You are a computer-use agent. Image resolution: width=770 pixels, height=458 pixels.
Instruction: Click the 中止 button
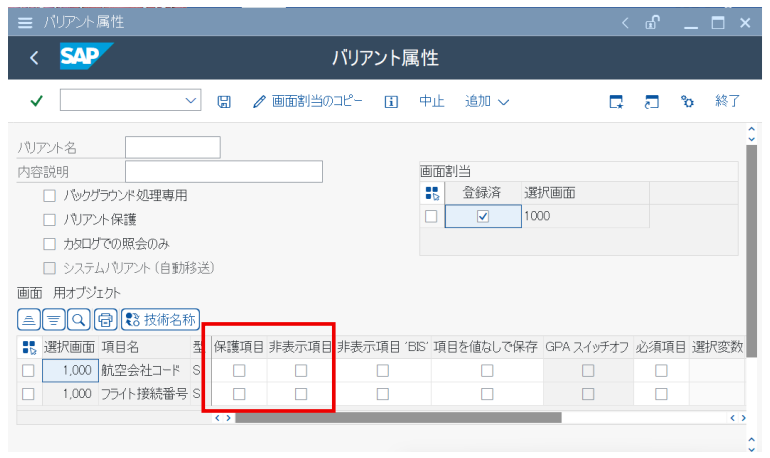pos(432,101)
